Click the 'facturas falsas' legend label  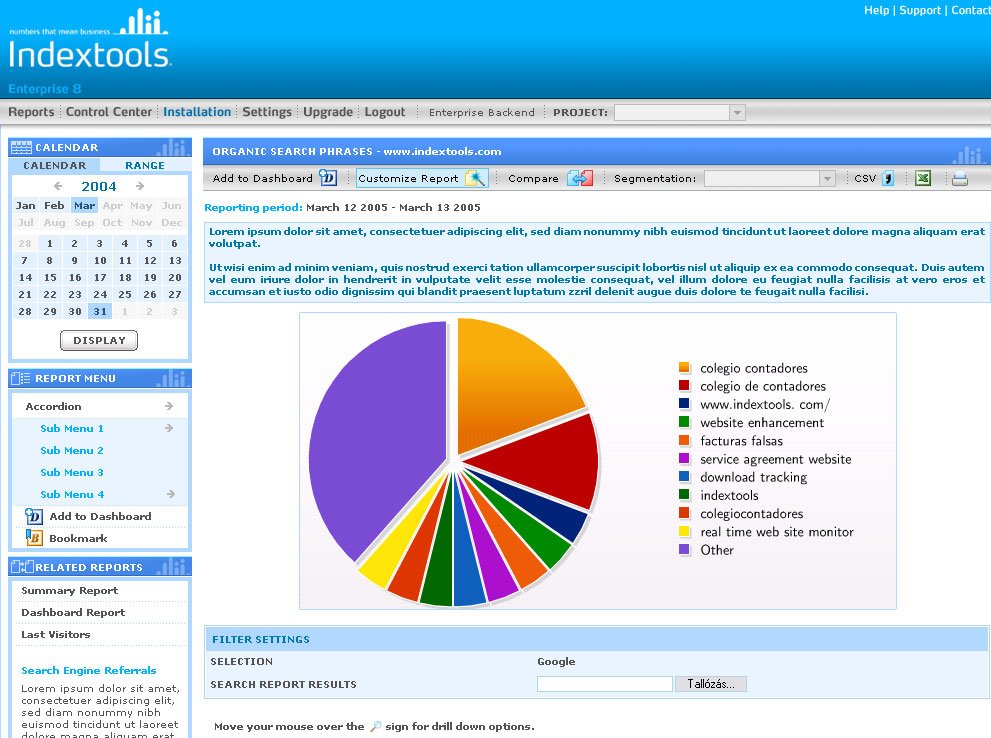point(741,441)
